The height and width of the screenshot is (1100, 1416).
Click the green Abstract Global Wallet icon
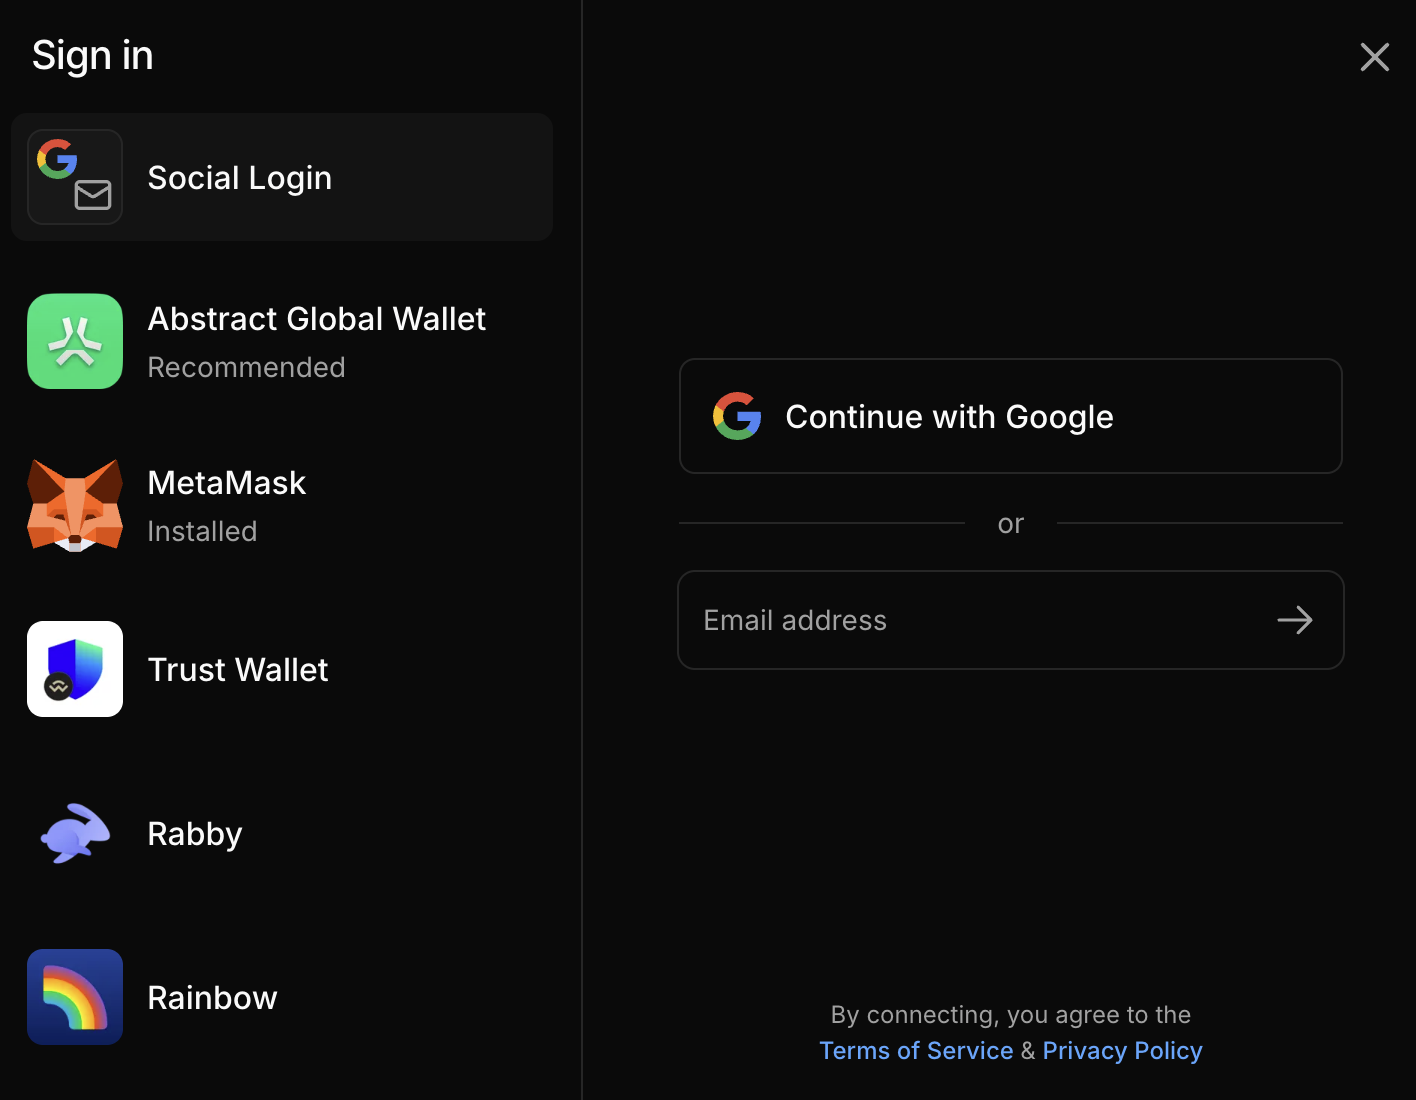(x=75, y=341)
